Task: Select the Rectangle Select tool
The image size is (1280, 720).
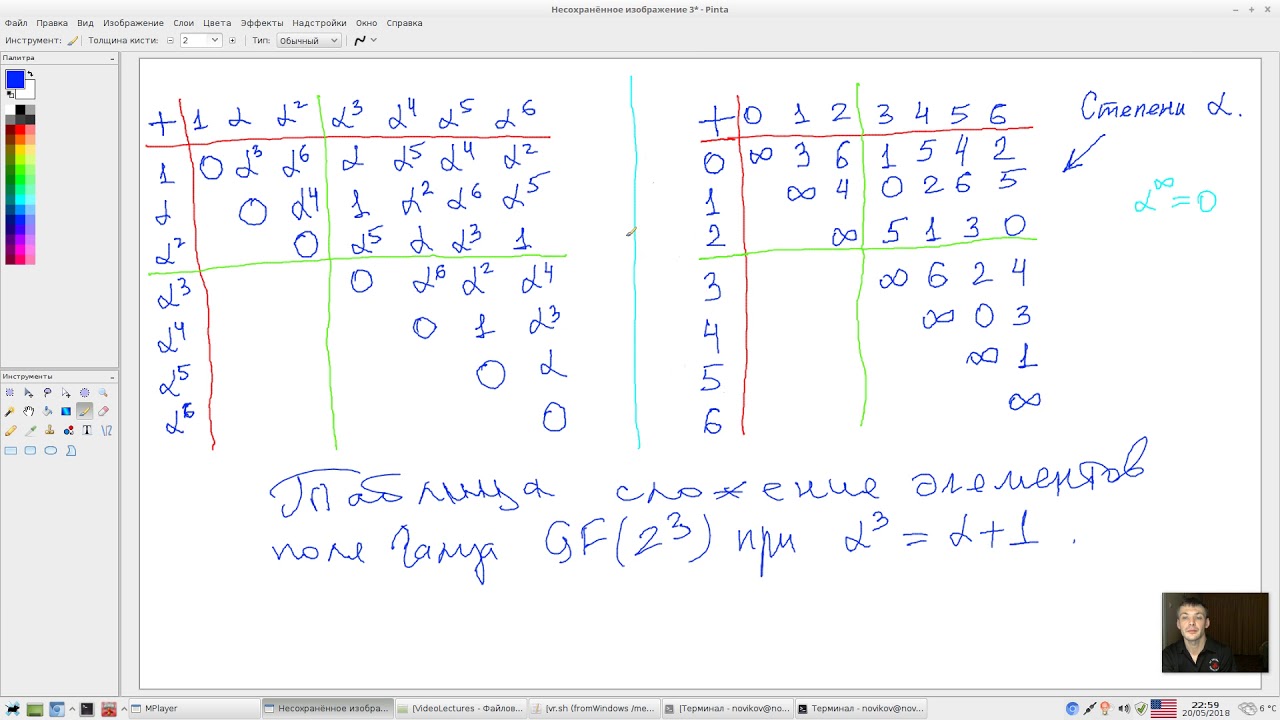Action: tap(10, 392)
